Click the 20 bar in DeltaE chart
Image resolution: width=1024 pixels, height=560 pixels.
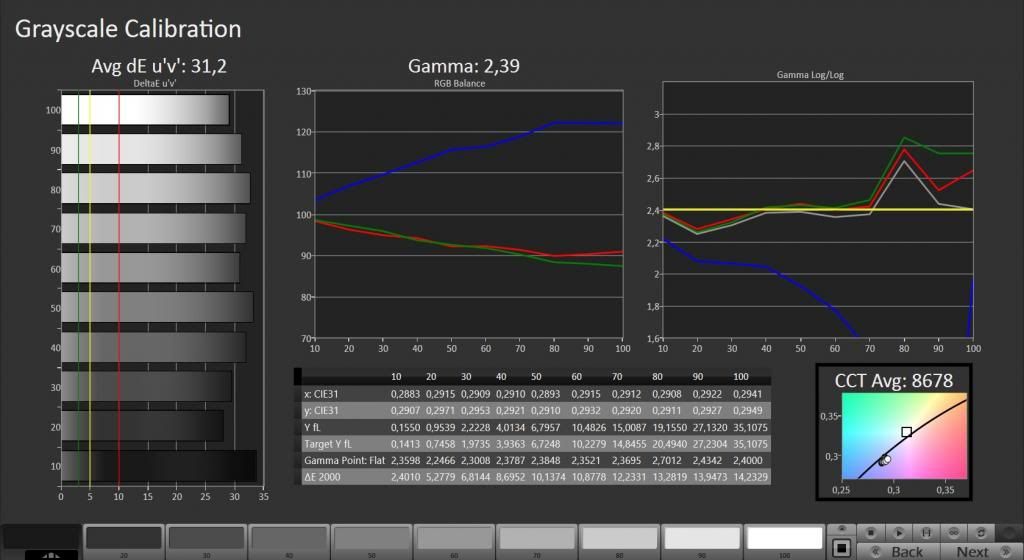click(142, 426)
